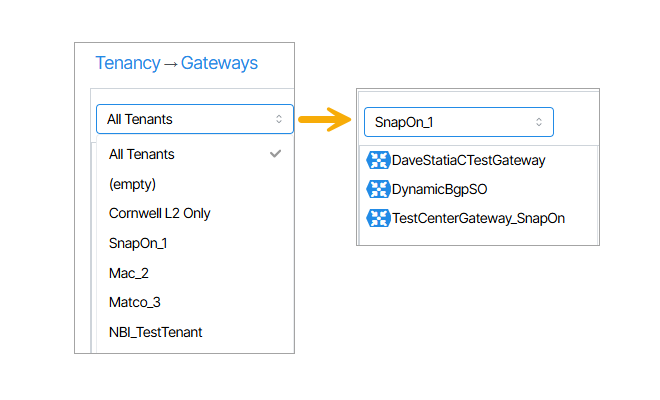Choose SnapOn_1 from tenant list
The image size is (660, 400).
coord(138,243)
